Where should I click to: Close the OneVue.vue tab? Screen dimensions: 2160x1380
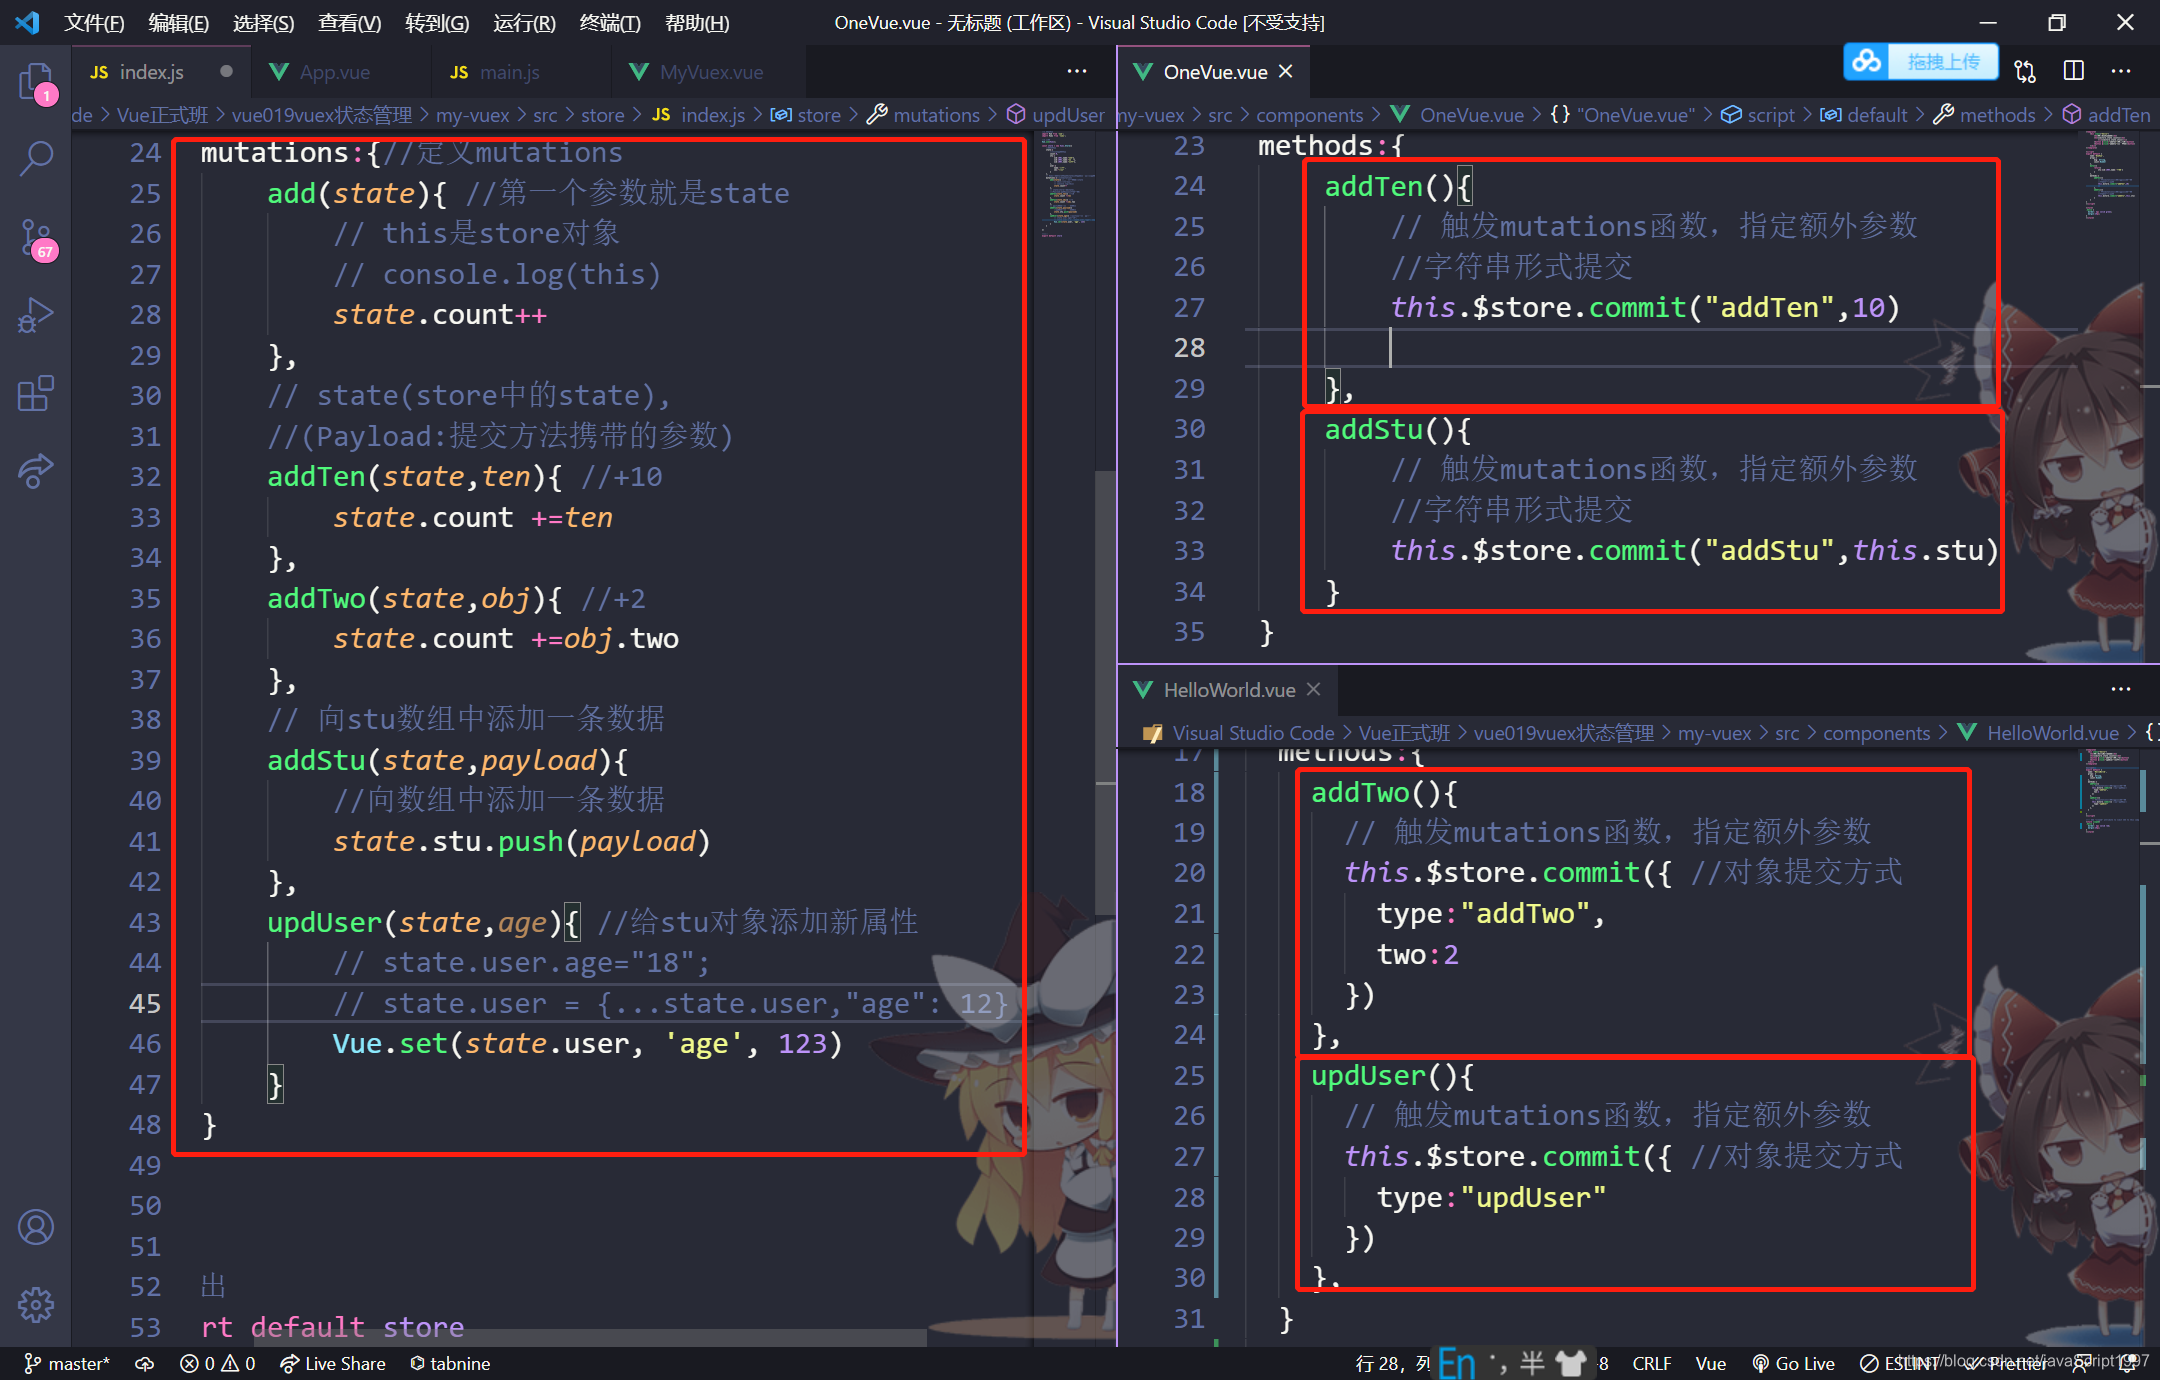point(1286,72)
